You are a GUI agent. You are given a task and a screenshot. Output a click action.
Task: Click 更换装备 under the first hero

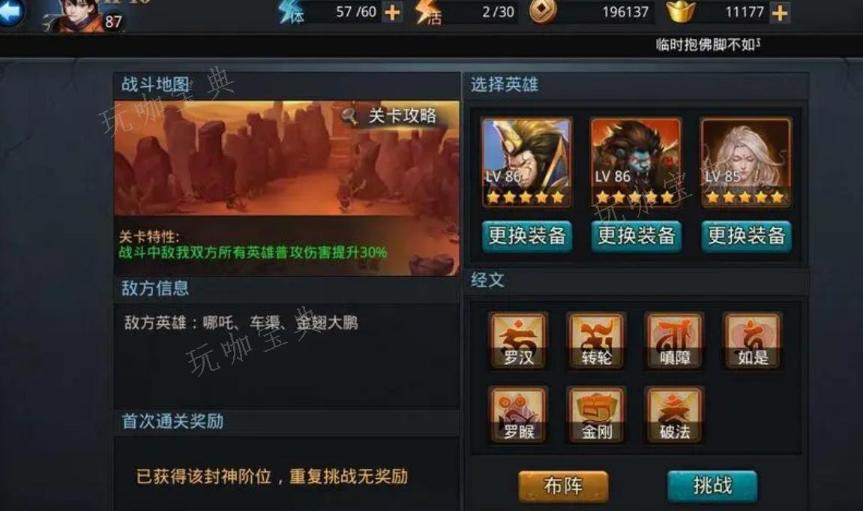tap(527, 236)
